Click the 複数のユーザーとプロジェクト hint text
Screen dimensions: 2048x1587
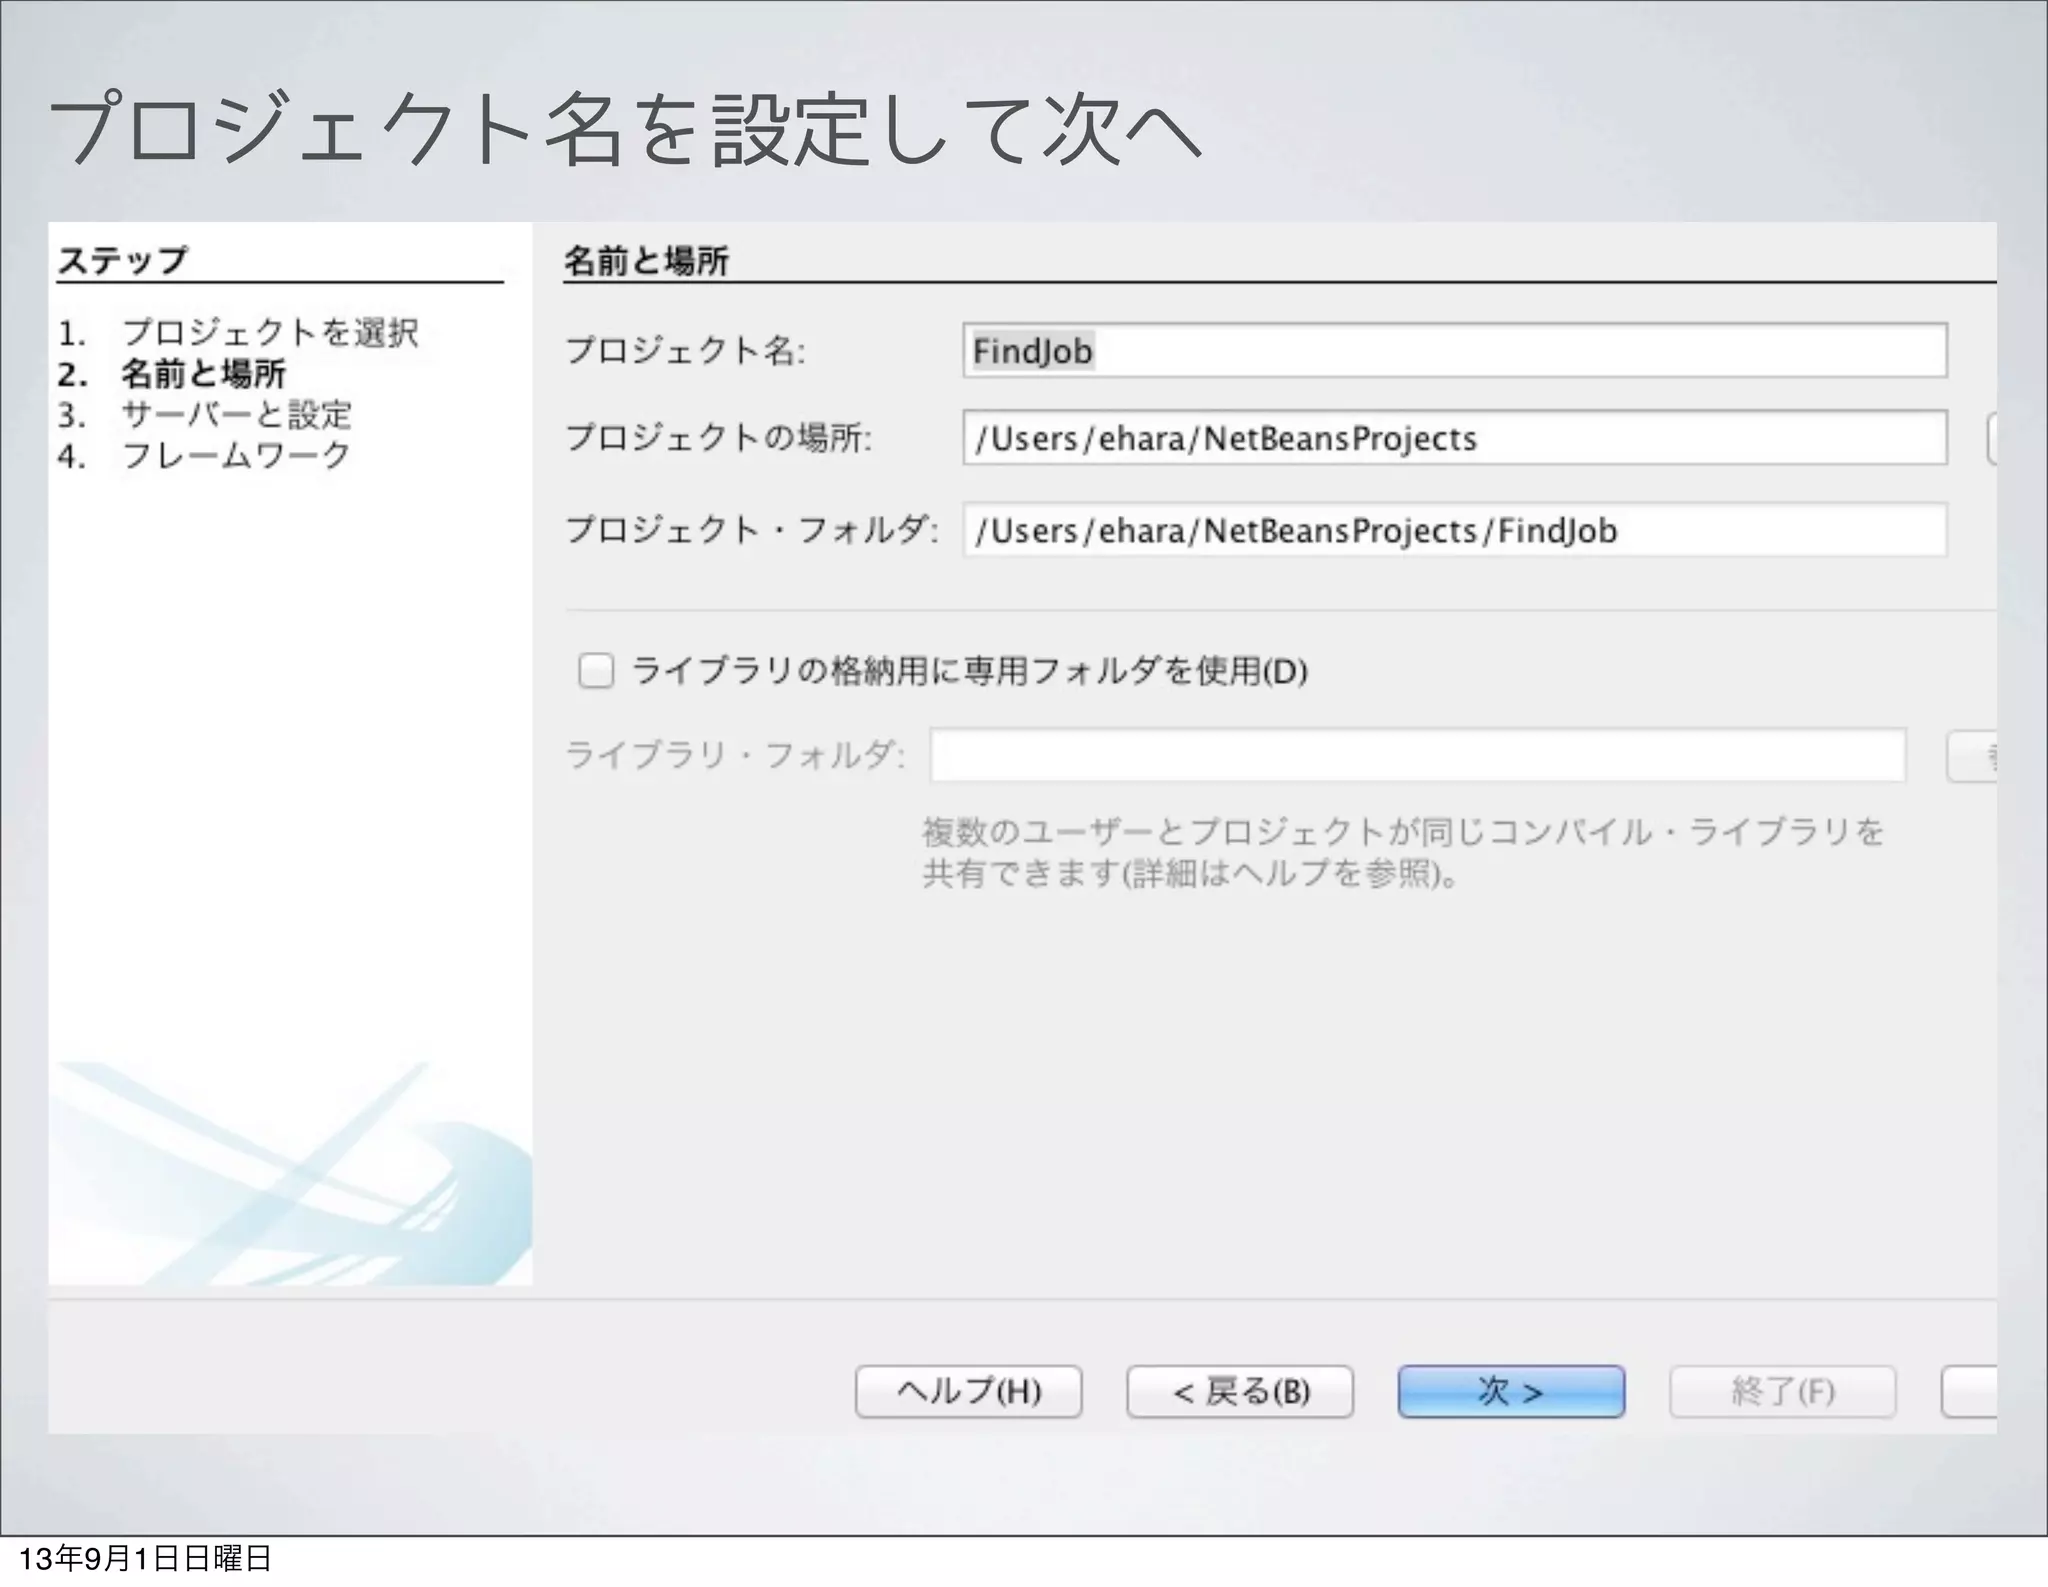point(1403,853)
